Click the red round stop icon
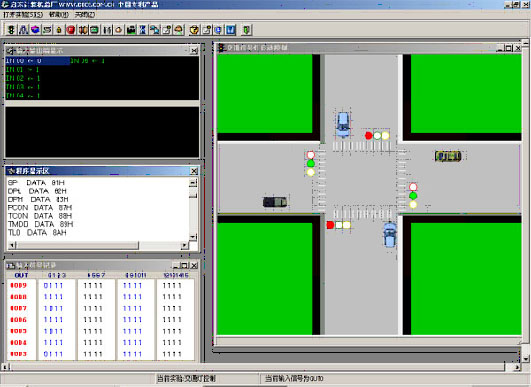This screenshot has height=387, width=531. pyautogui.click(x=71, y=30)
